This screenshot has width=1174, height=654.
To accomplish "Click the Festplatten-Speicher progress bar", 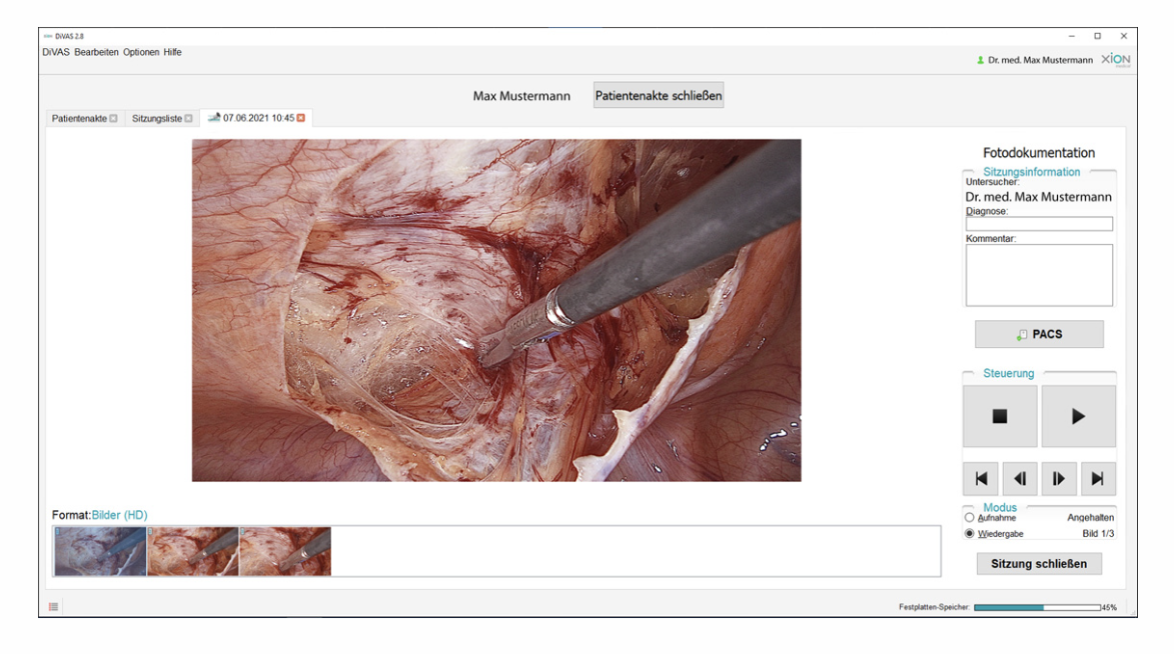I will pyautogui.click(x=1037, y=608).
